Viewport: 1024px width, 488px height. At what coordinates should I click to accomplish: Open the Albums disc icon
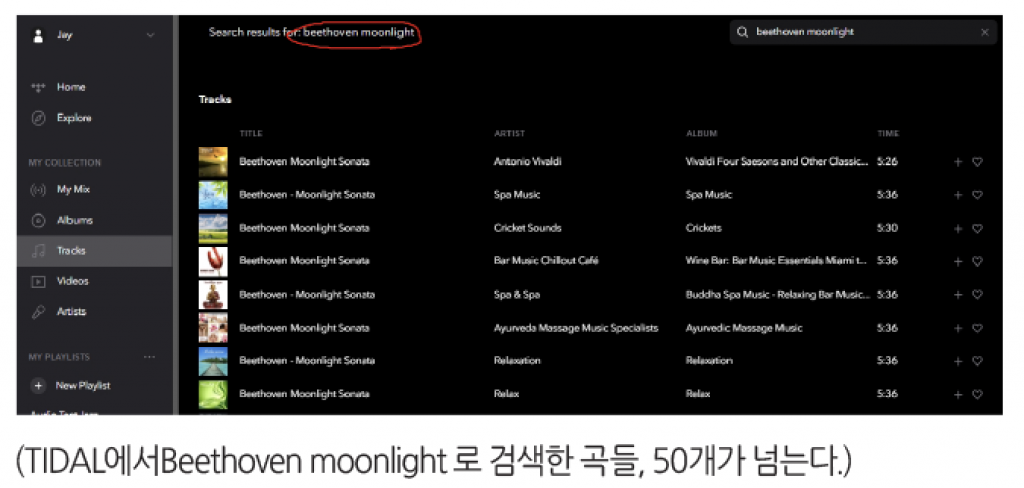pos(38,221)
